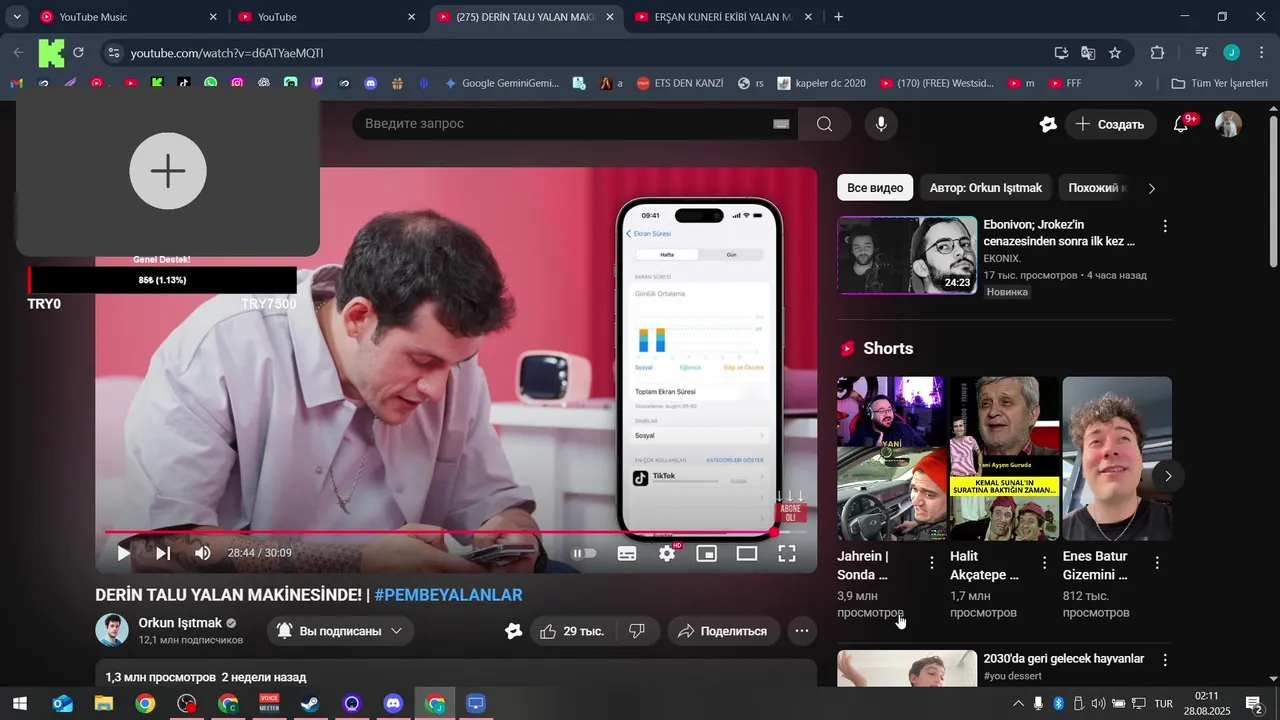Switch to miniplayer mode
The width and height of the screenshot is (1280, 720).
pyautogui.click(x=707, y=553)
